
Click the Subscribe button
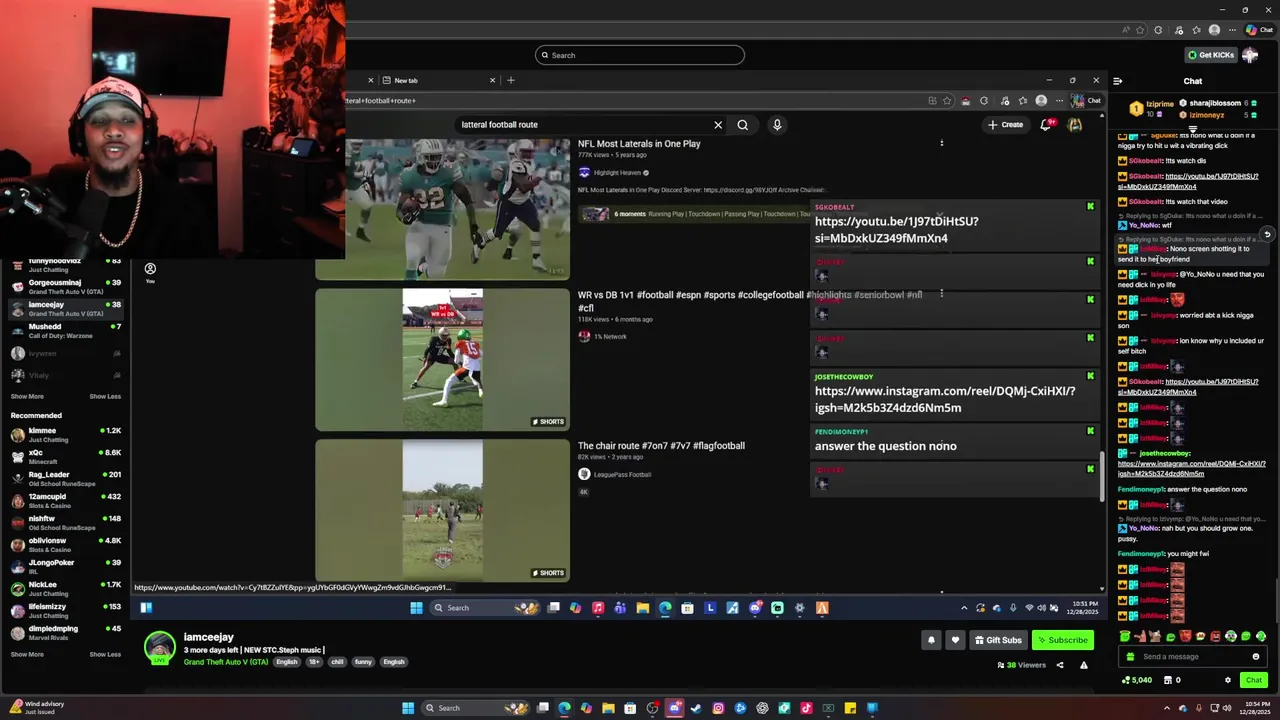pyautogui.click(x=1062, y=640)
